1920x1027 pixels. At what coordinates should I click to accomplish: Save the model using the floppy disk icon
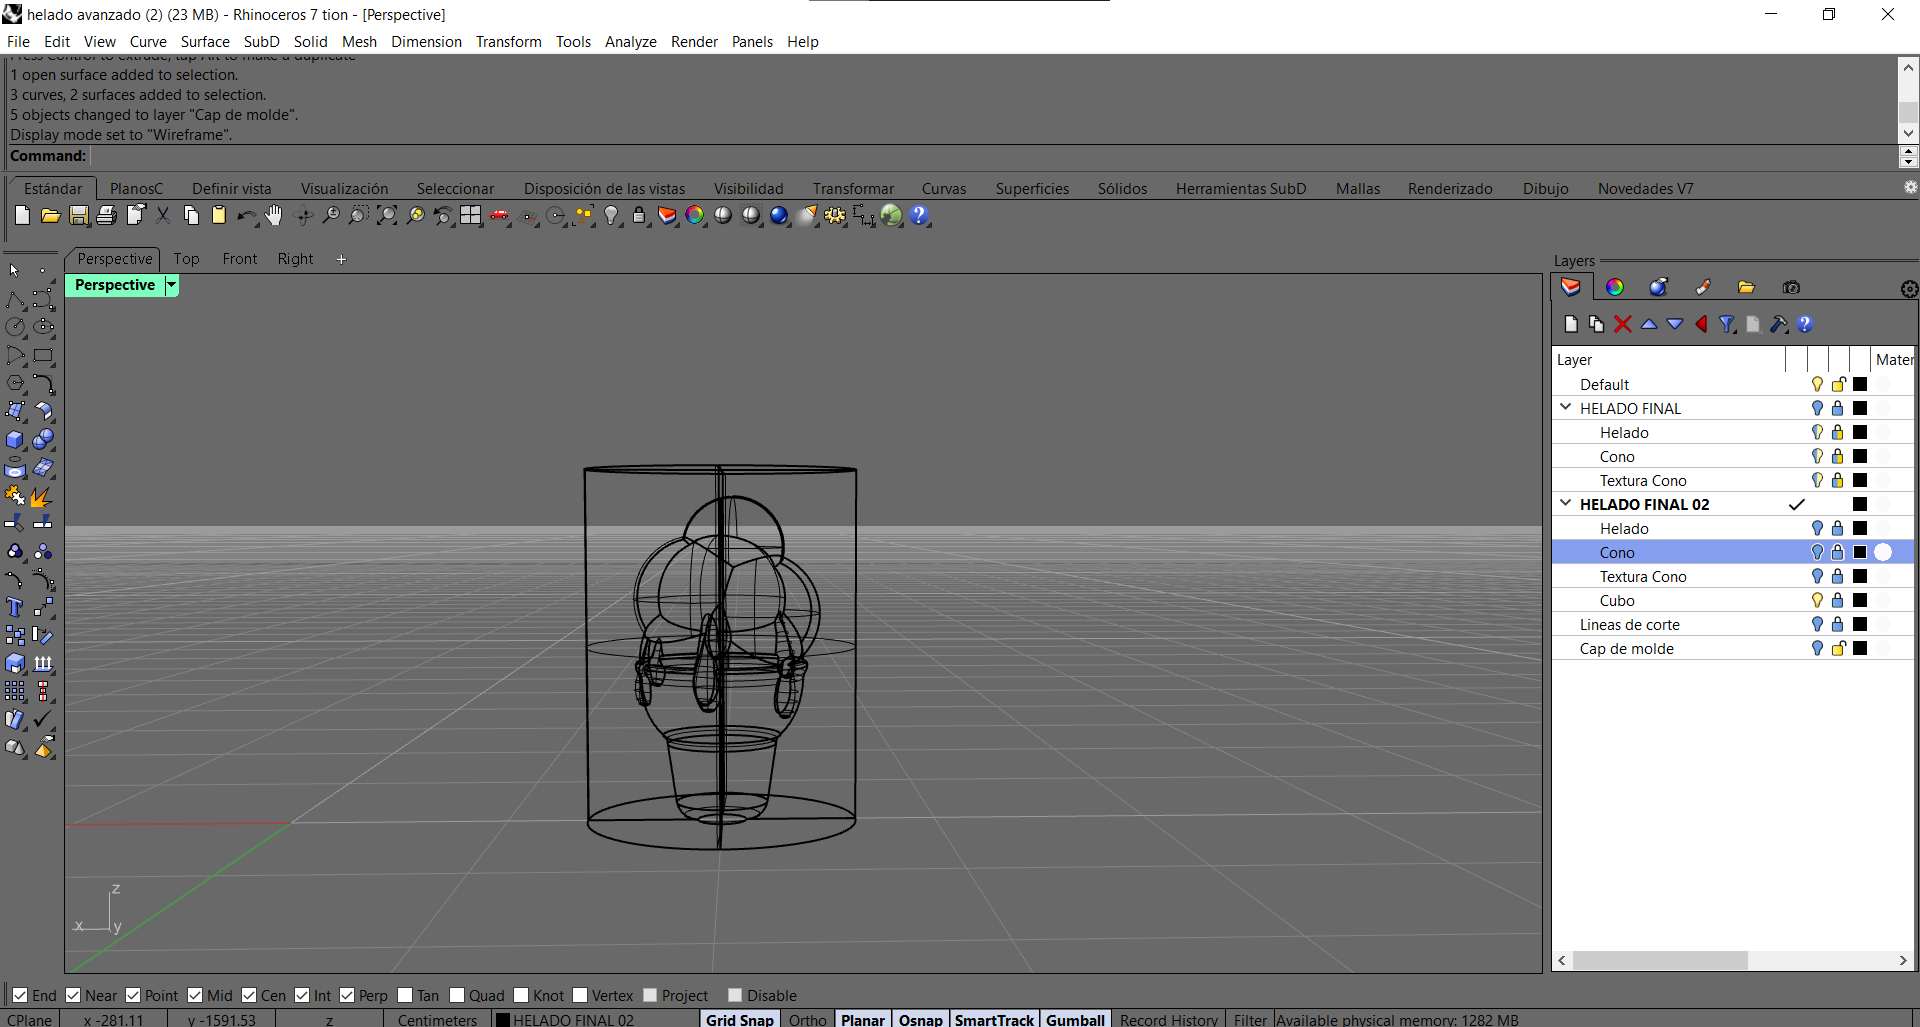pos(78,215)
